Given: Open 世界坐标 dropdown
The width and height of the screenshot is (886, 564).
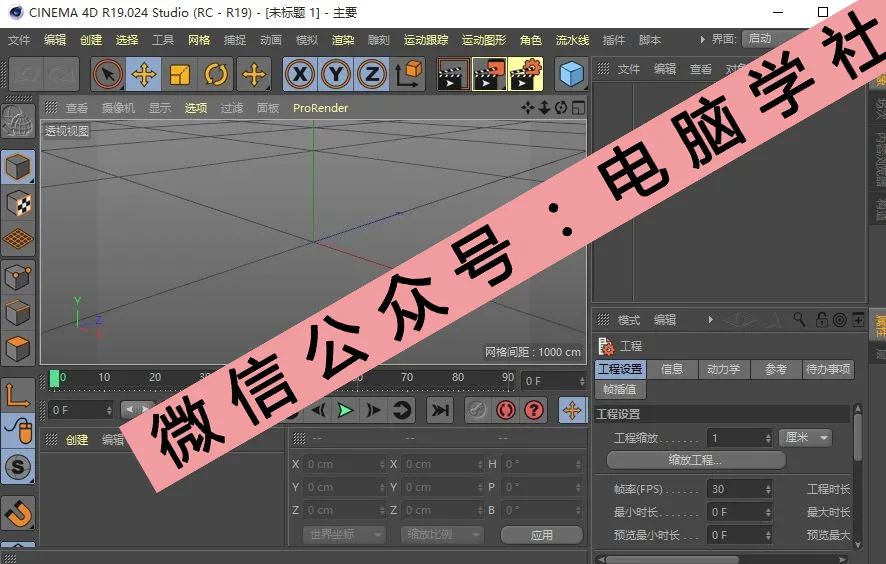Looking at the screenshot, I should pyautogui.click(x=344, y=534).
